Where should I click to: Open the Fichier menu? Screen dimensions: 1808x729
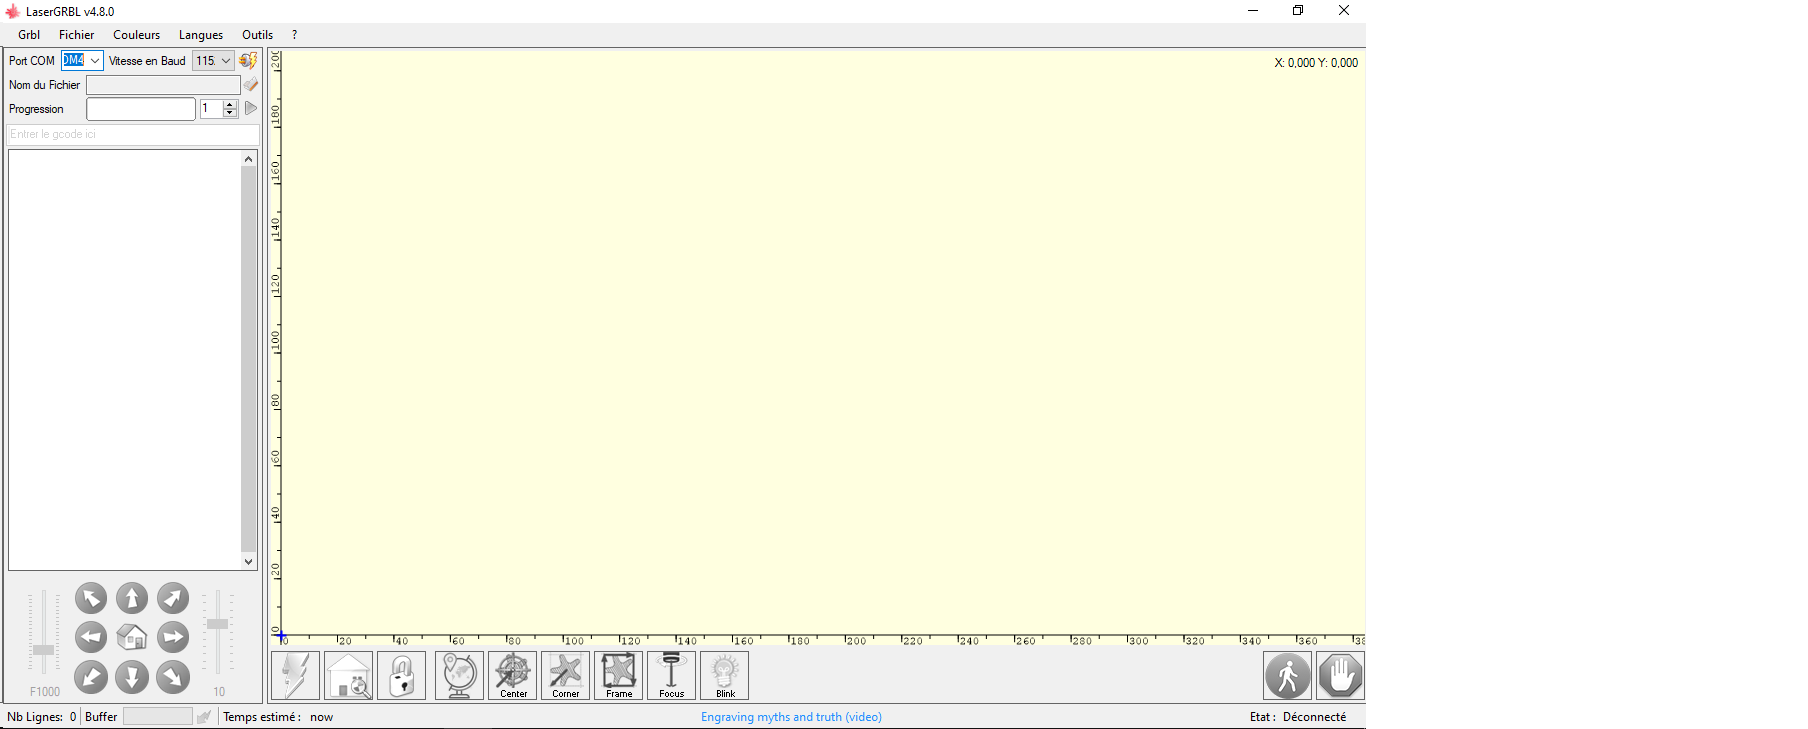(77, 35)
